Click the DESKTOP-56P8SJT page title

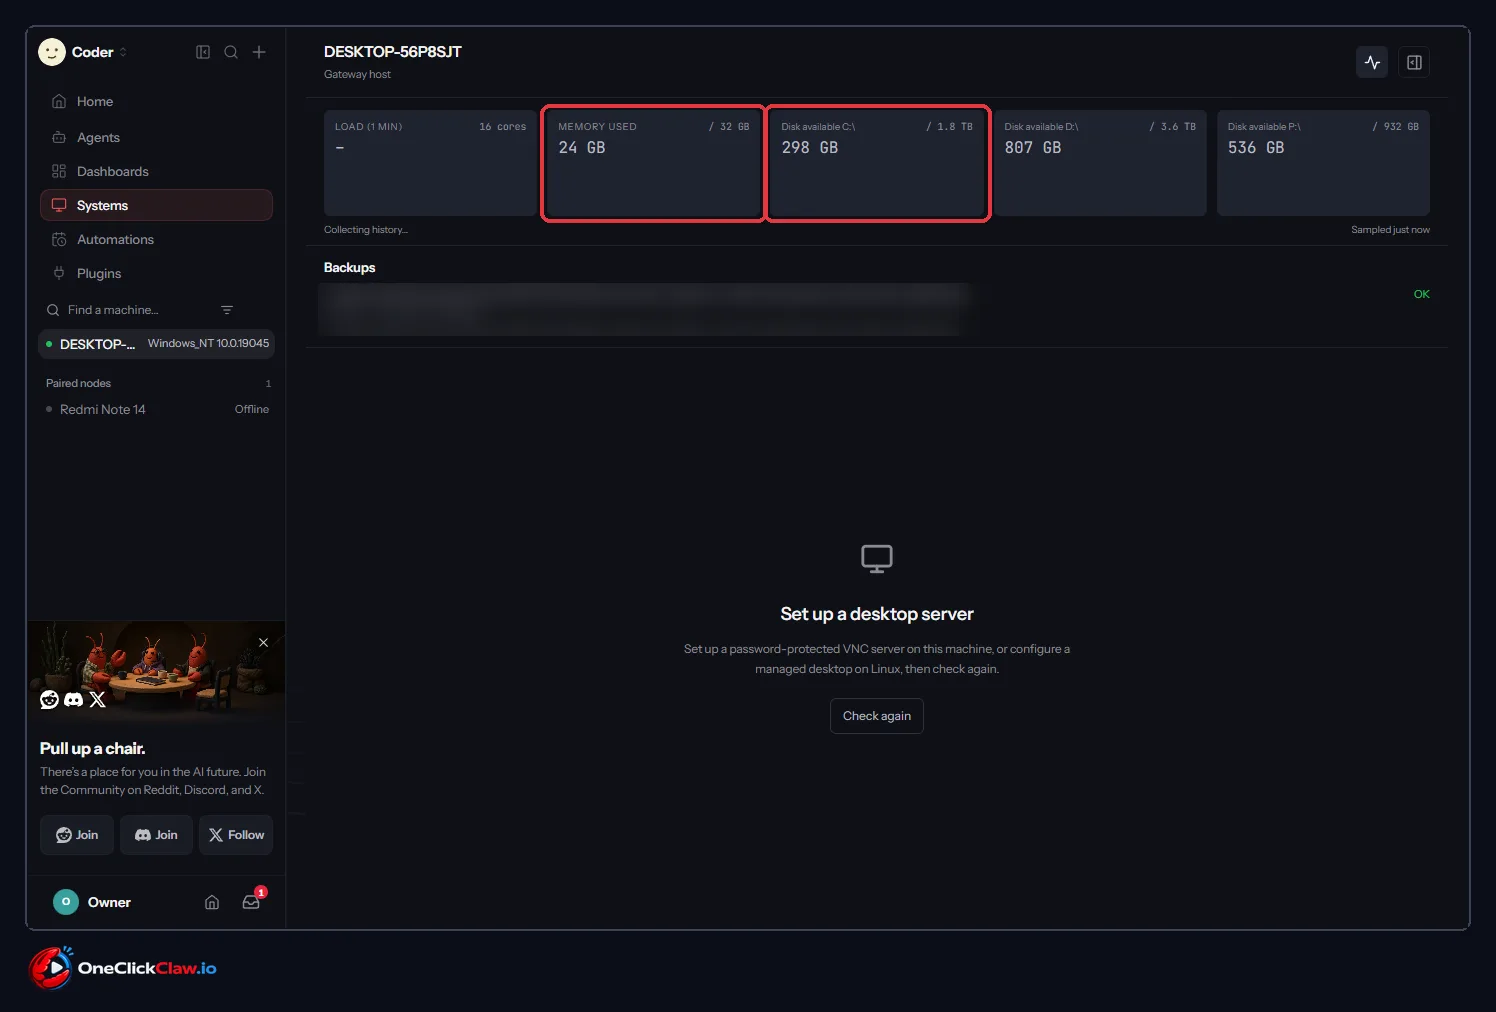coord(393,52)
